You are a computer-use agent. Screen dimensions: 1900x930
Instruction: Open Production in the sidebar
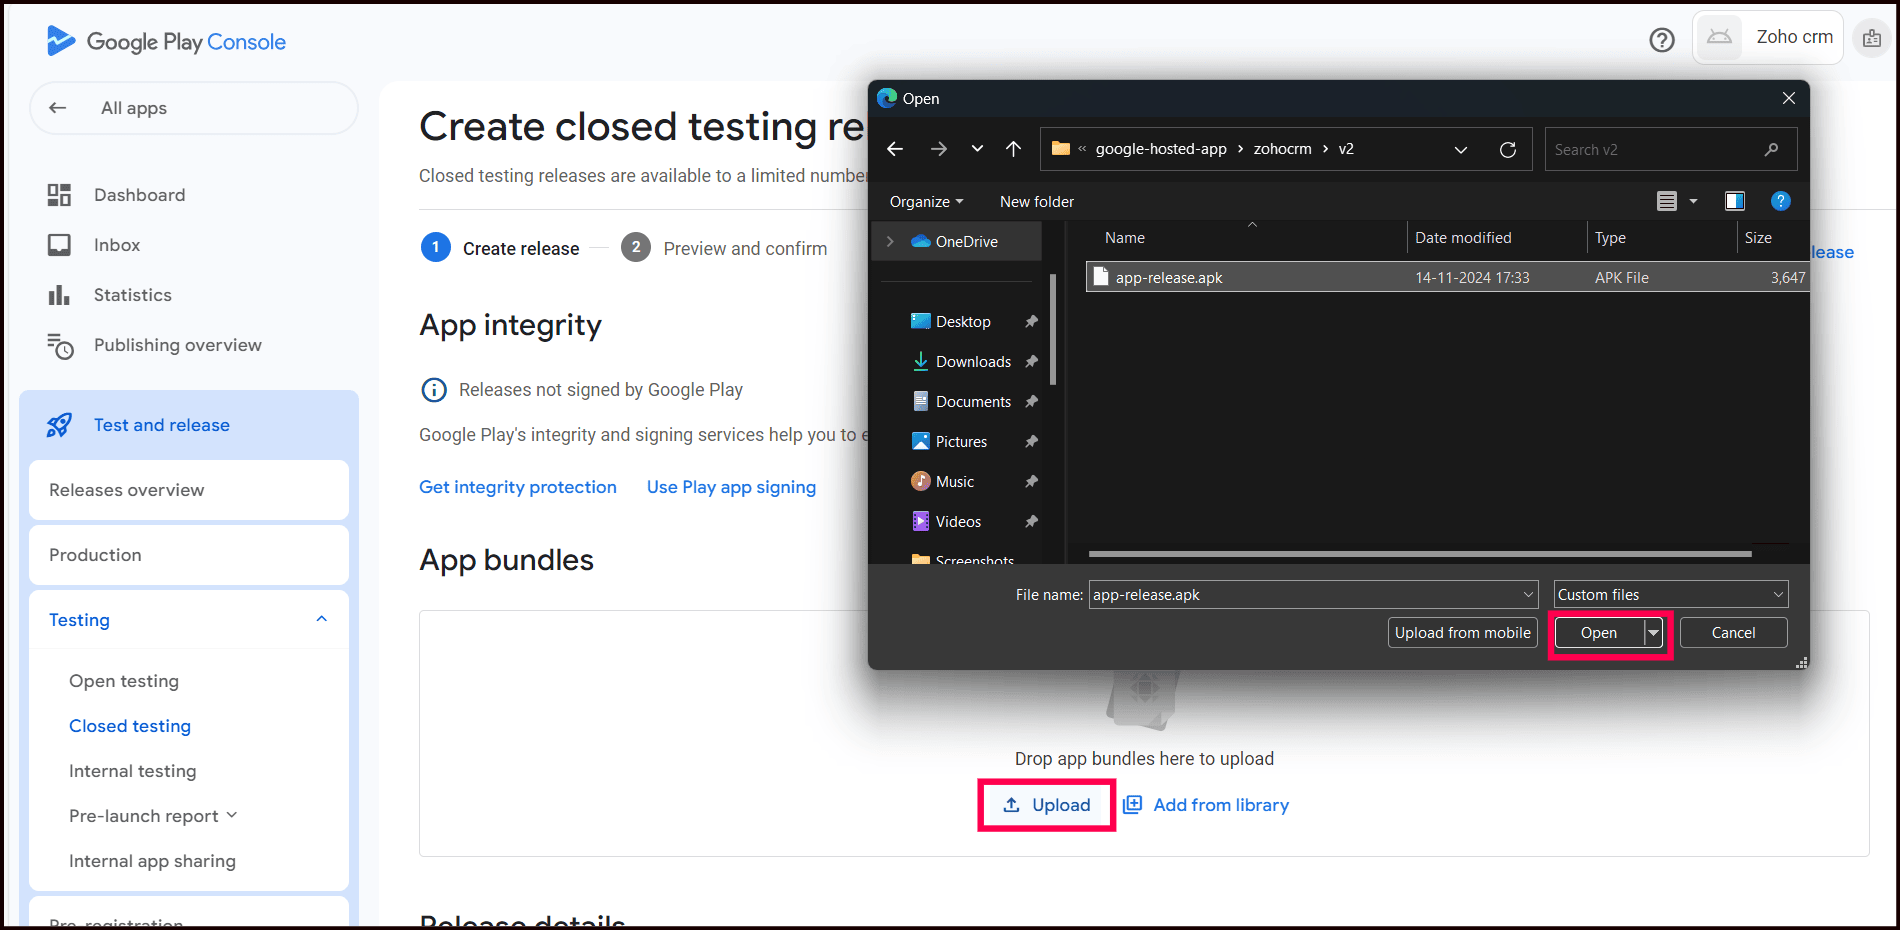pos(189,555)
